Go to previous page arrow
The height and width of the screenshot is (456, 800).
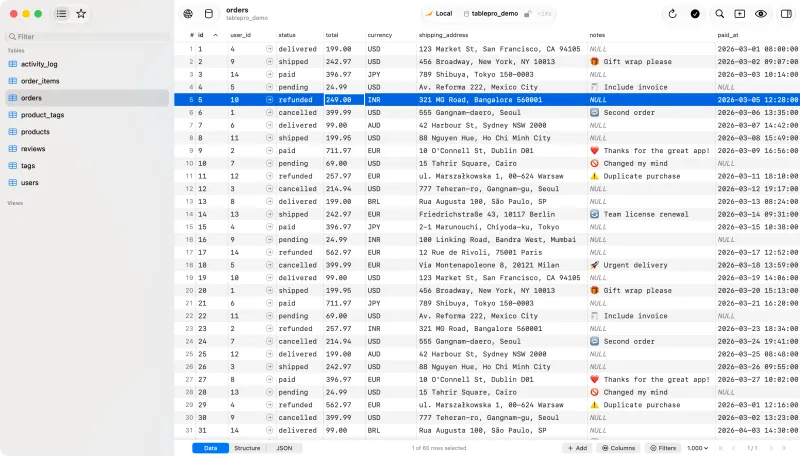734,448
